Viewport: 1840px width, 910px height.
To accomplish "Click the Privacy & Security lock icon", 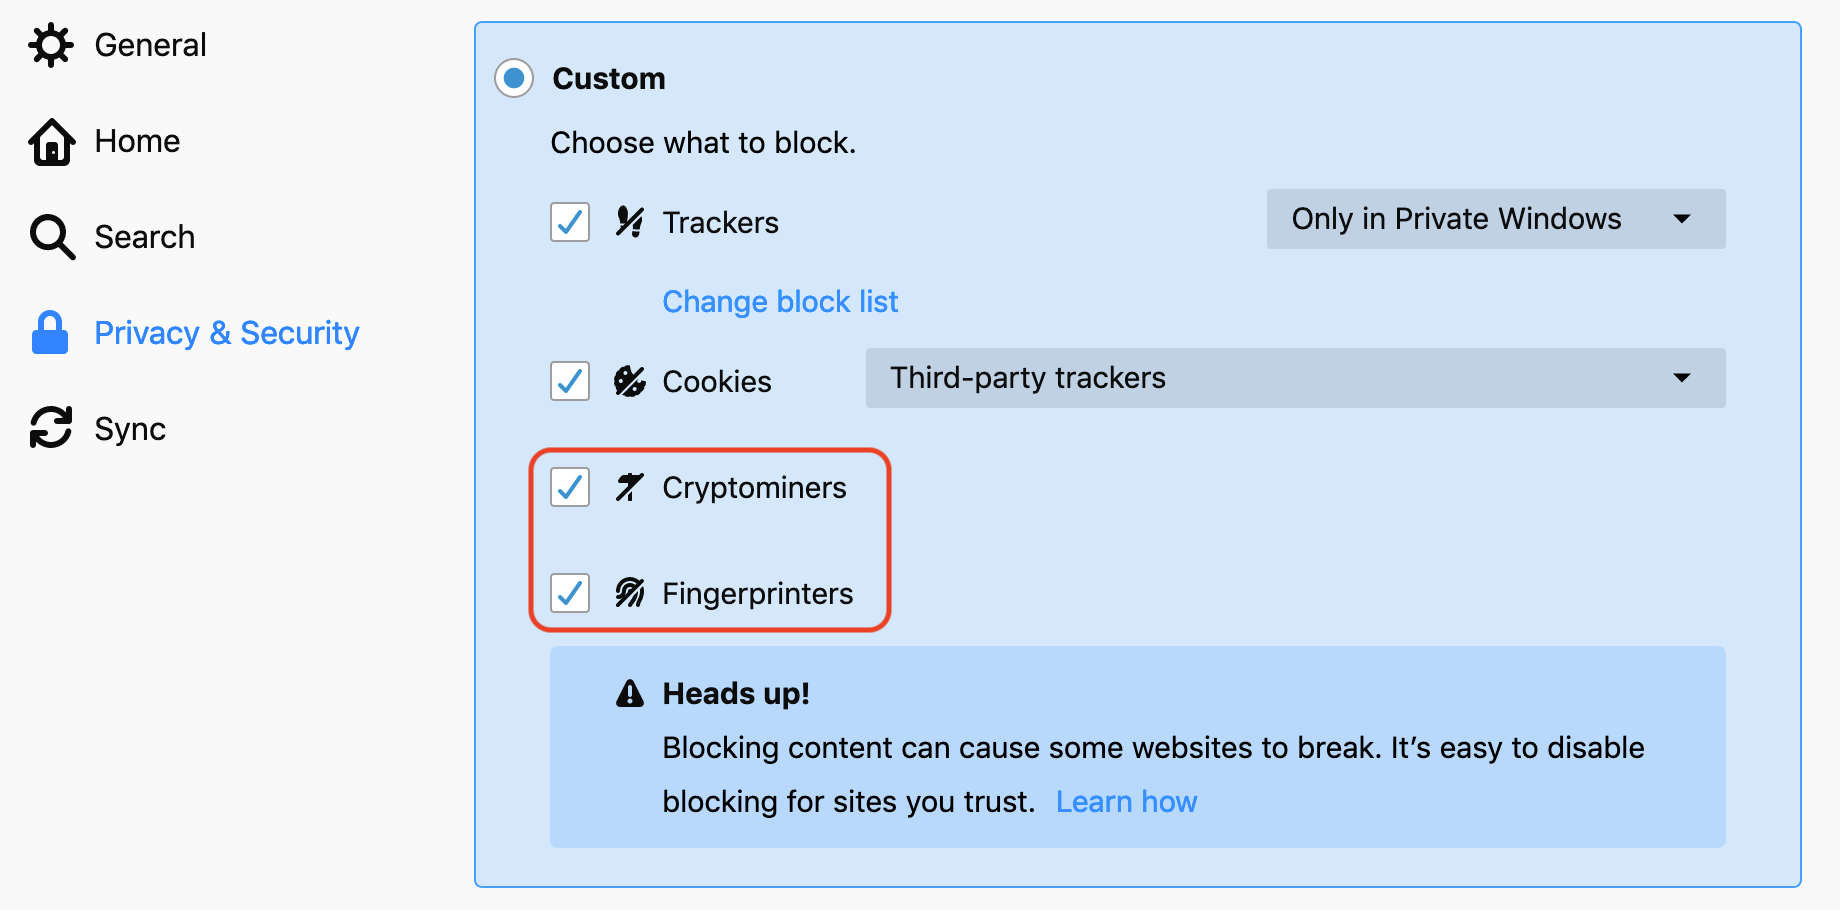I will pos(50,333).
